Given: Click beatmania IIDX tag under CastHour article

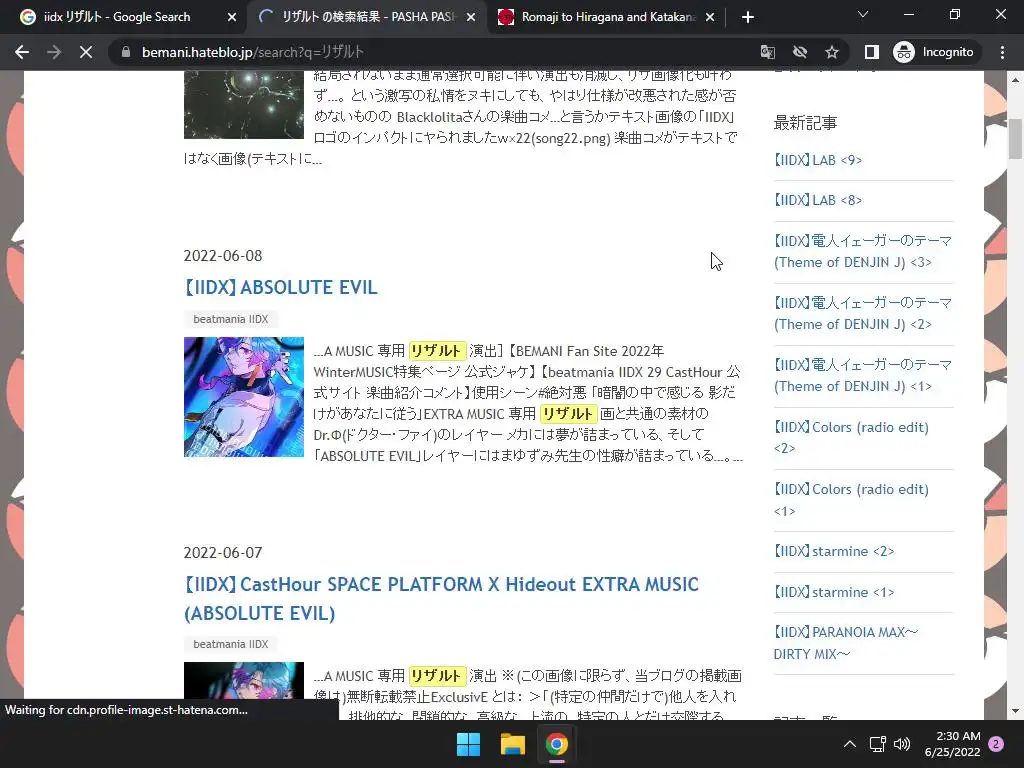Looking at the screenshot, I should 231,644.
